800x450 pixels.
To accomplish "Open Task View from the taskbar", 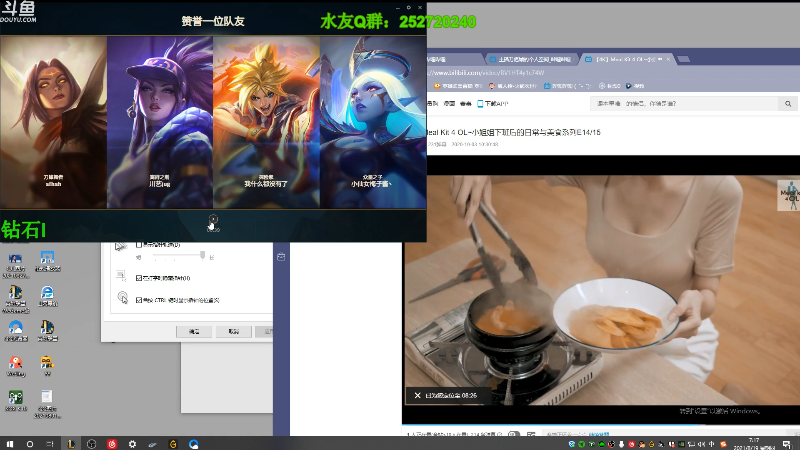I will [49, 444].
